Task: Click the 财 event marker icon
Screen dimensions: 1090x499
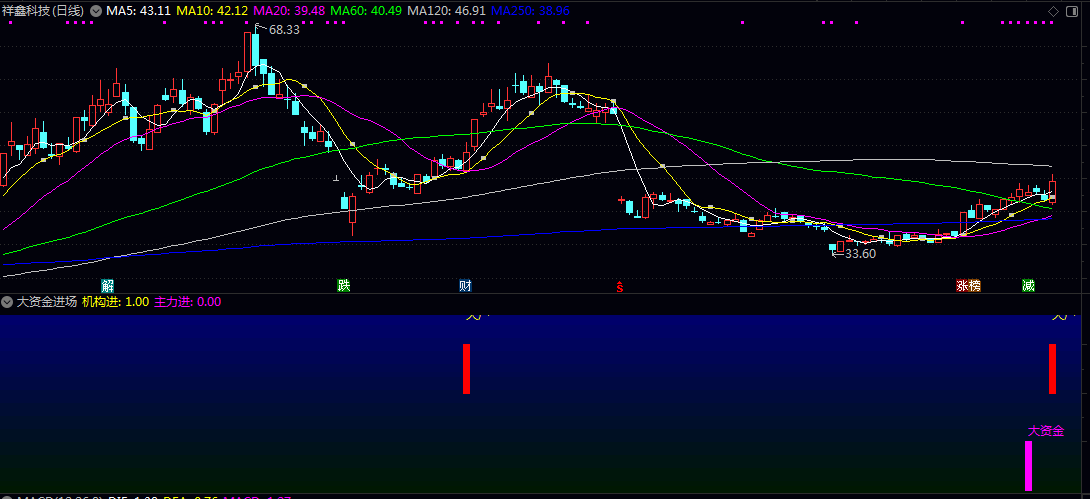Action: click(x=465, y=286)
